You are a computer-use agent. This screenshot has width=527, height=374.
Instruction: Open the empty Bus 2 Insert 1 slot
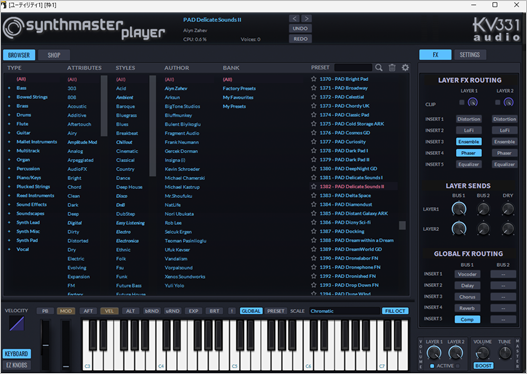(503, 274)
